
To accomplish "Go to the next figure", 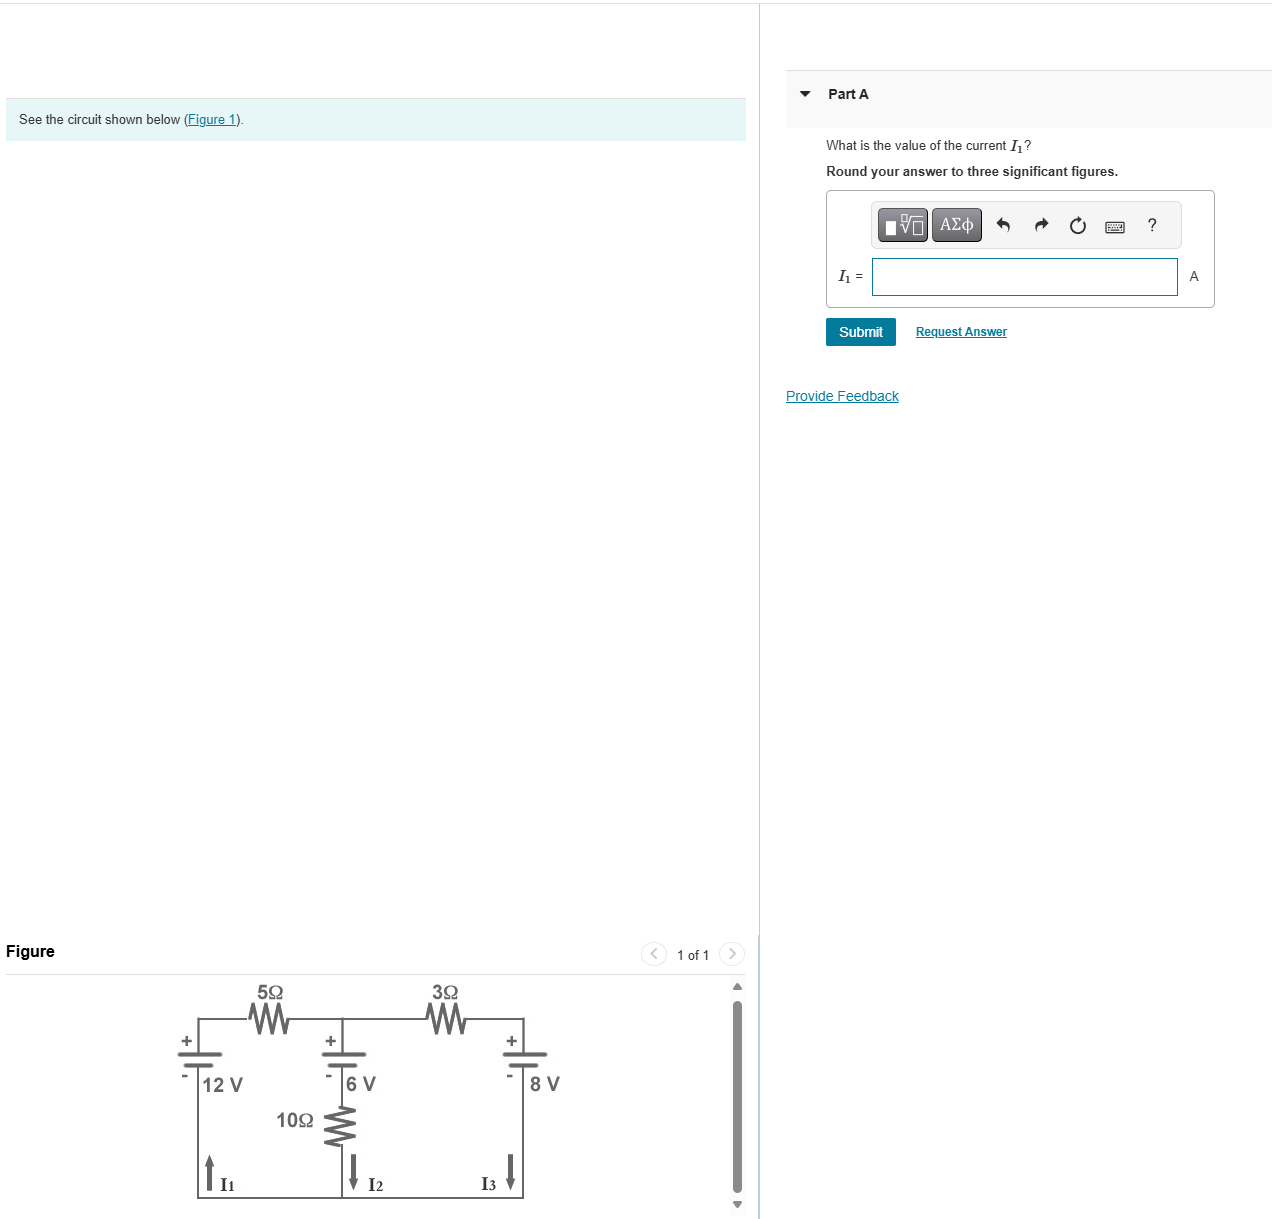I will pyautogui.click(x=732, y=954).
